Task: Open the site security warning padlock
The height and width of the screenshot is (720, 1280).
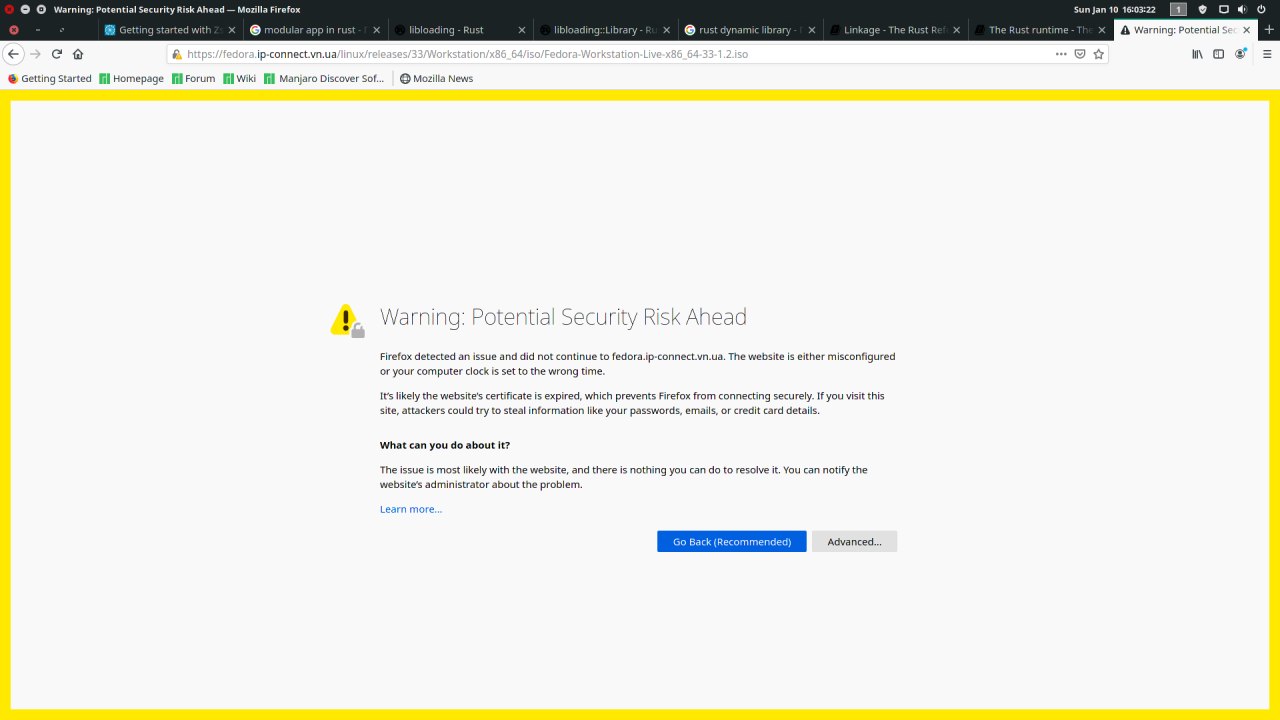Action: 177,54
